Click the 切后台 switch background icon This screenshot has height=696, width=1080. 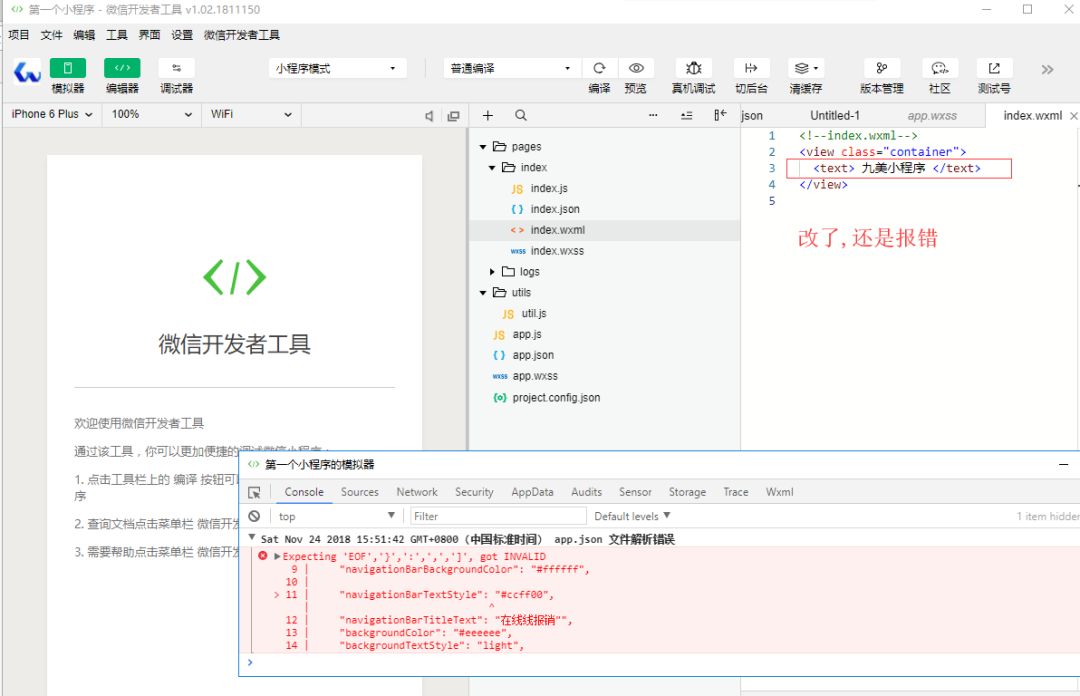tap(751, 68)
